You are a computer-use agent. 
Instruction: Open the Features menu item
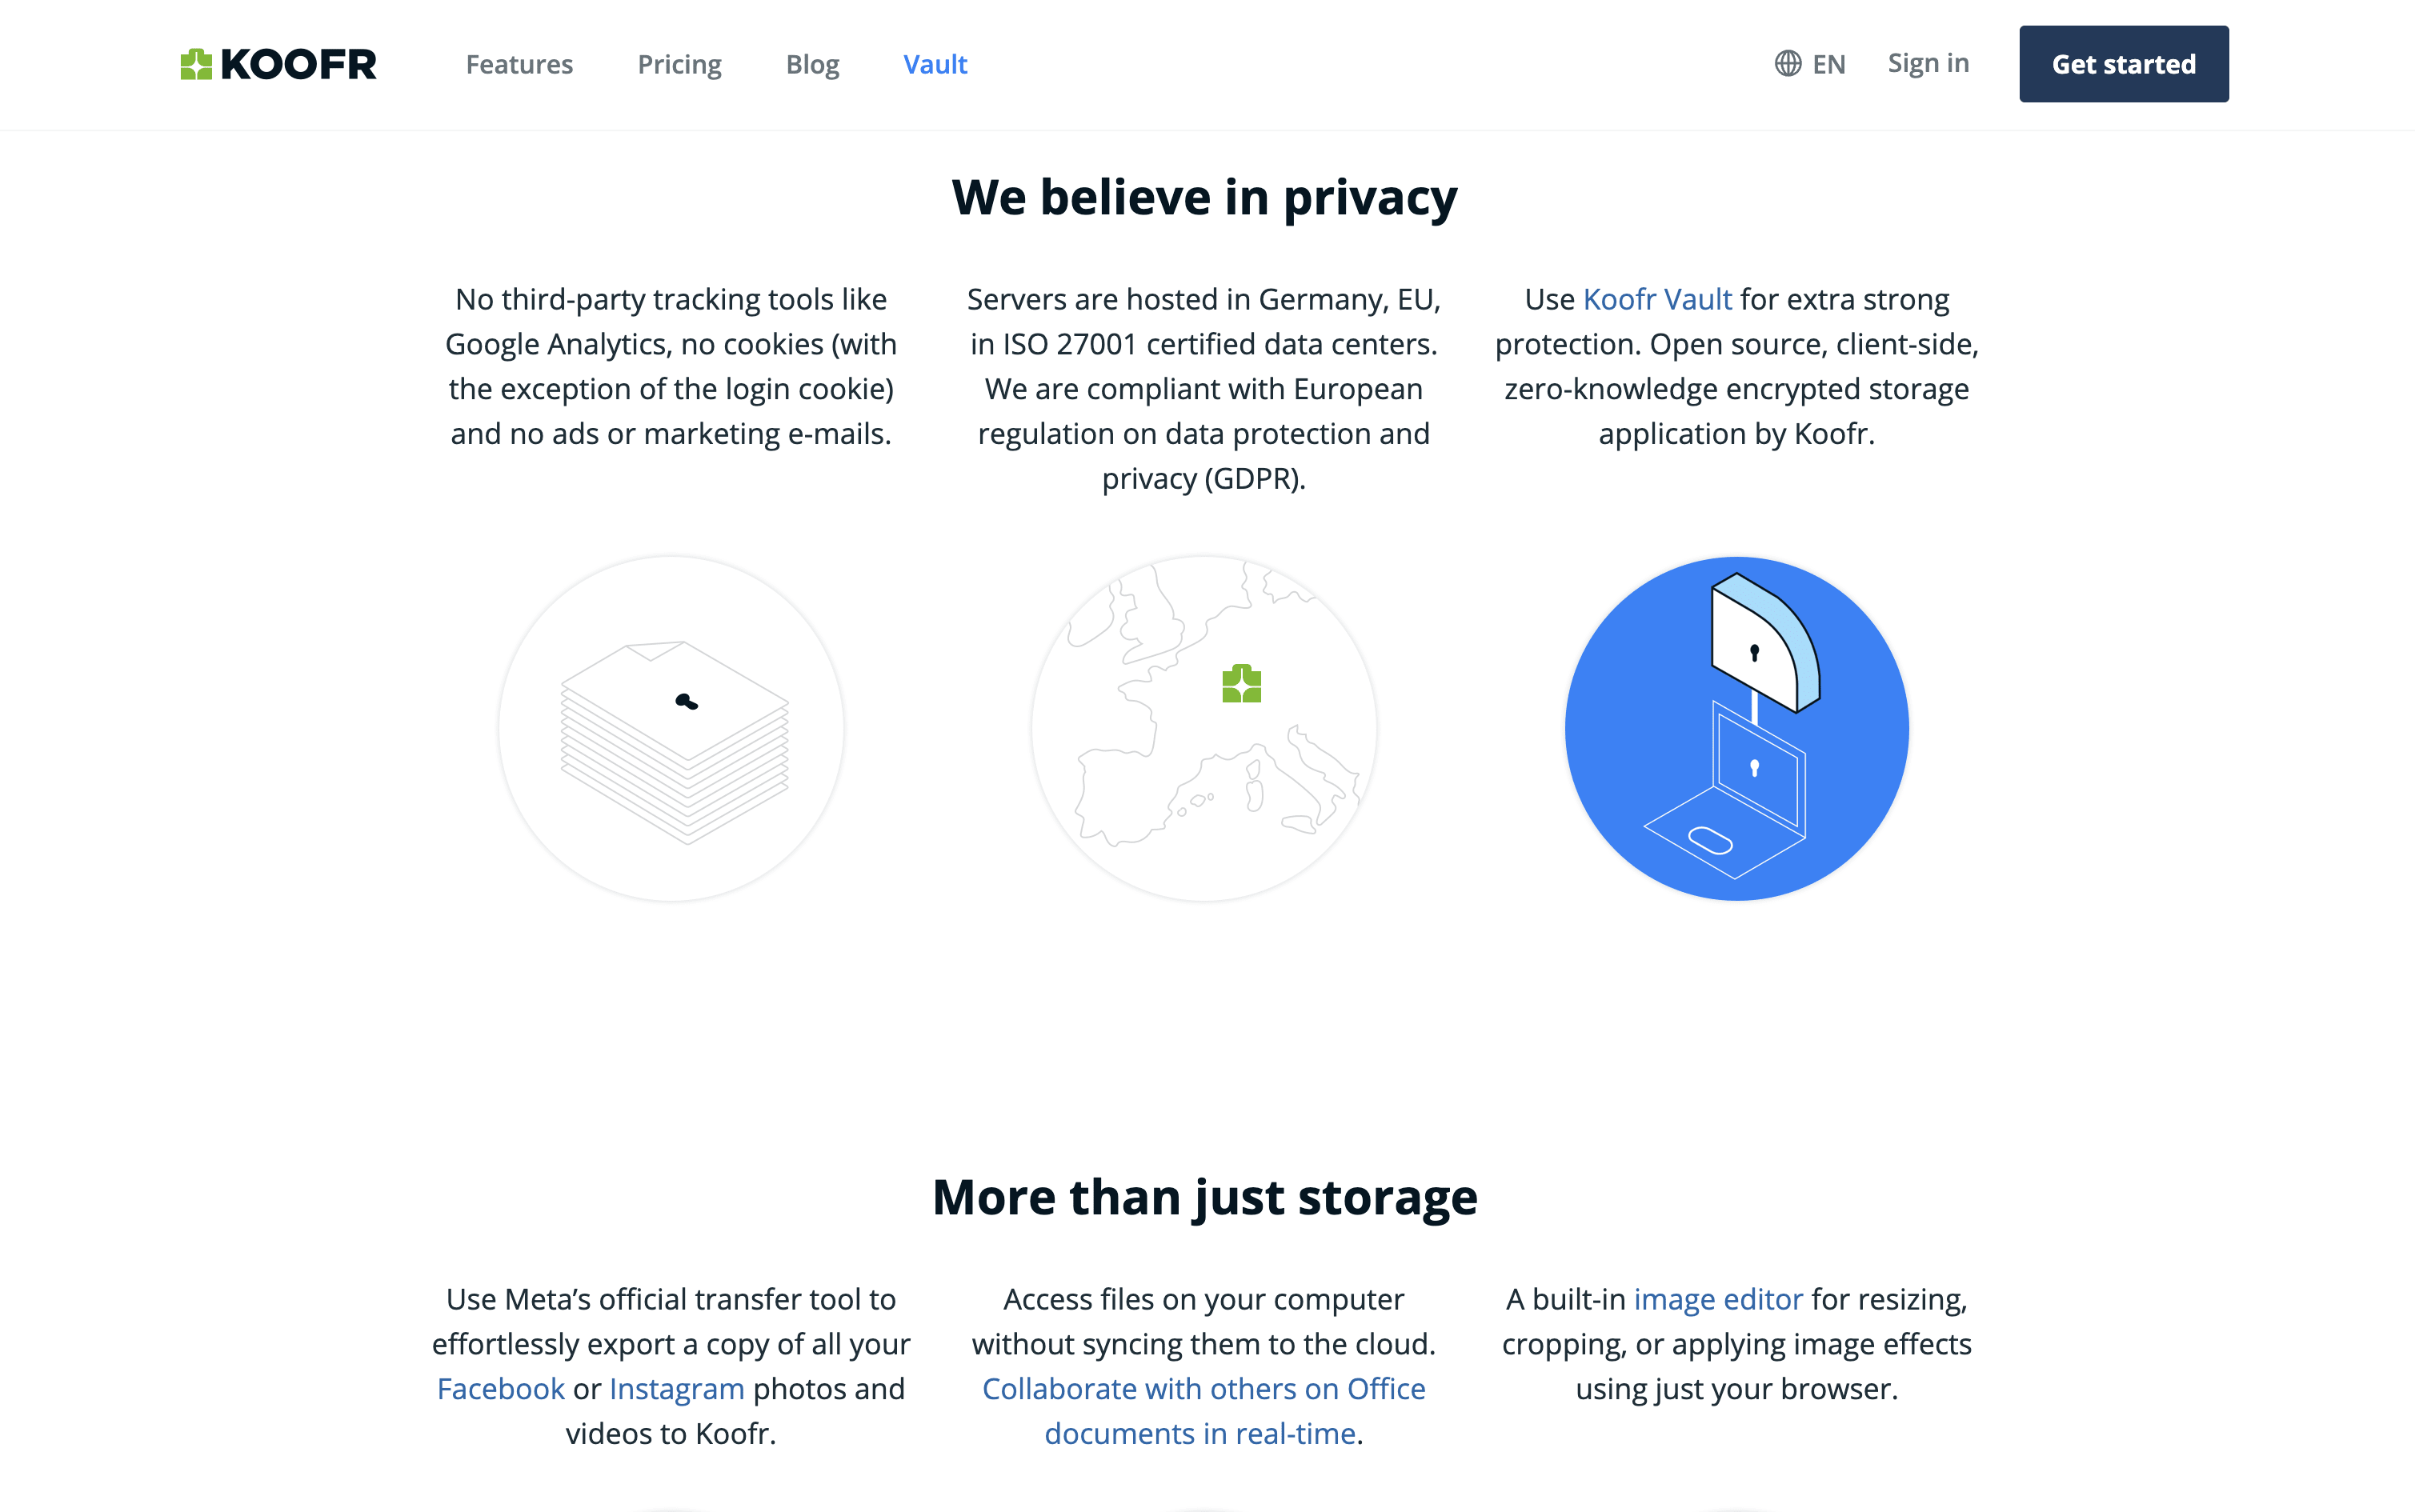[519, 64]
